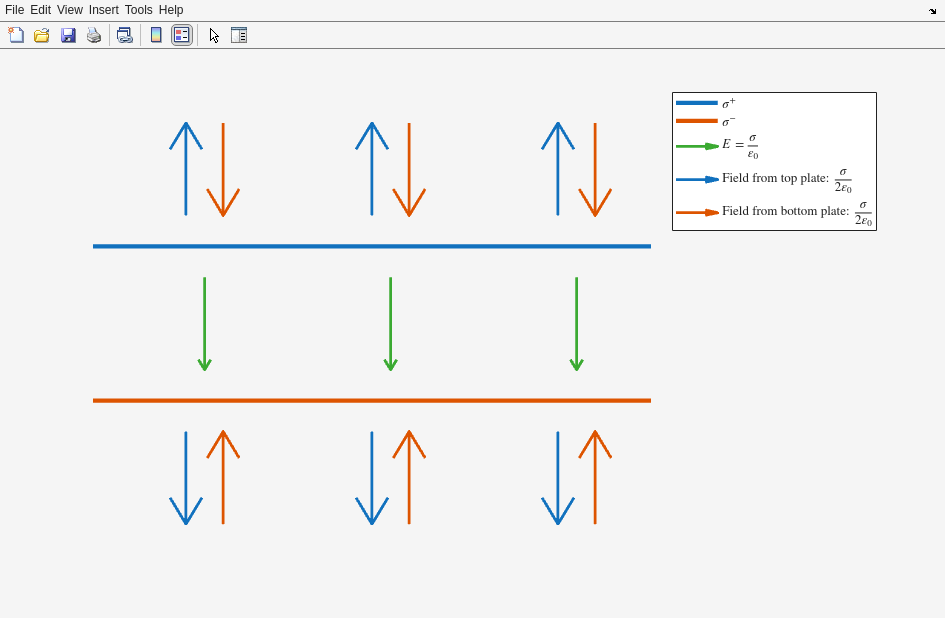Click the Link Plot icon

(124, 35)
